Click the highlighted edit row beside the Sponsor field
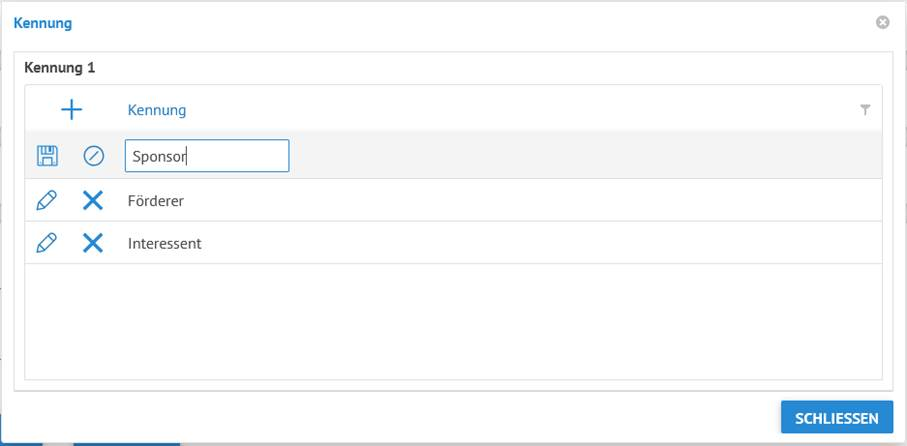 (580, 156)
